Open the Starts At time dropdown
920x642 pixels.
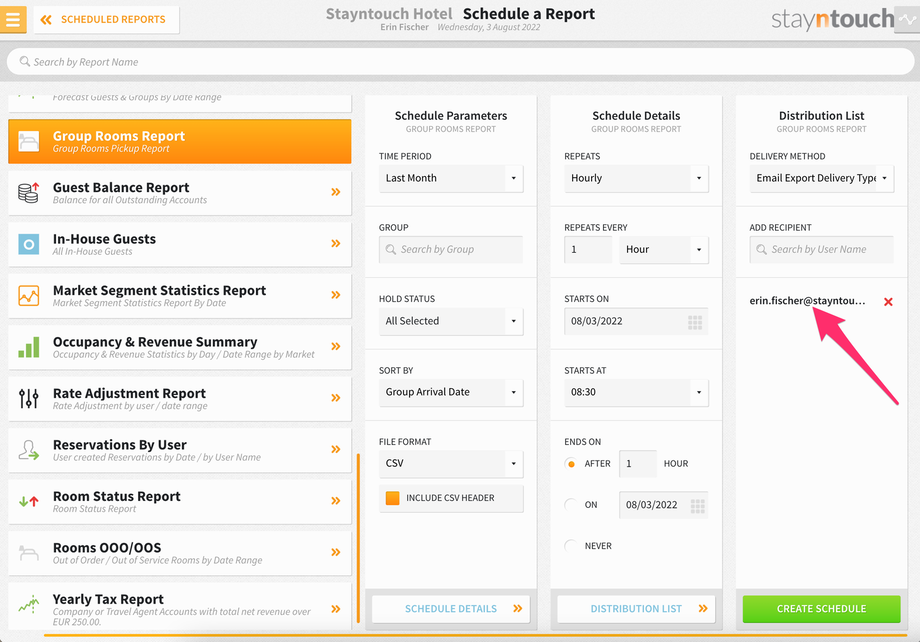(x=636, y=392)
